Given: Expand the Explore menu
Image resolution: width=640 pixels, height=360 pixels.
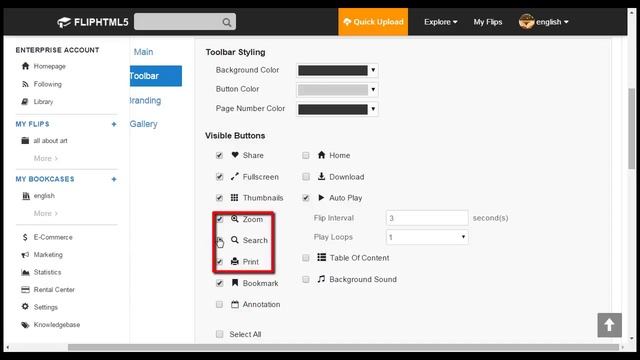Looking at the screenshot, I should point(440,22).
